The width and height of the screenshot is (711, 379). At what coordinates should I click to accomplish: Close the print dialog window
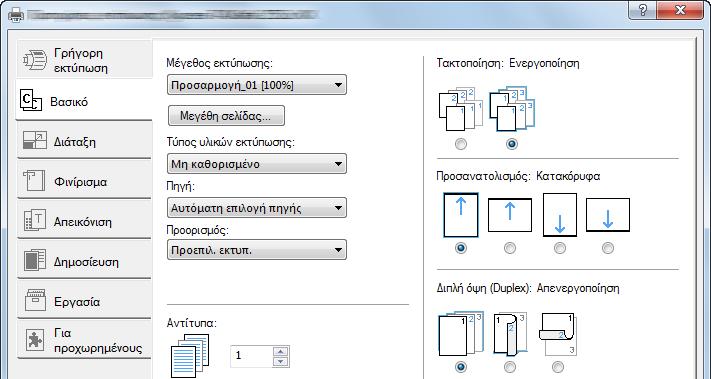point(679,10)
